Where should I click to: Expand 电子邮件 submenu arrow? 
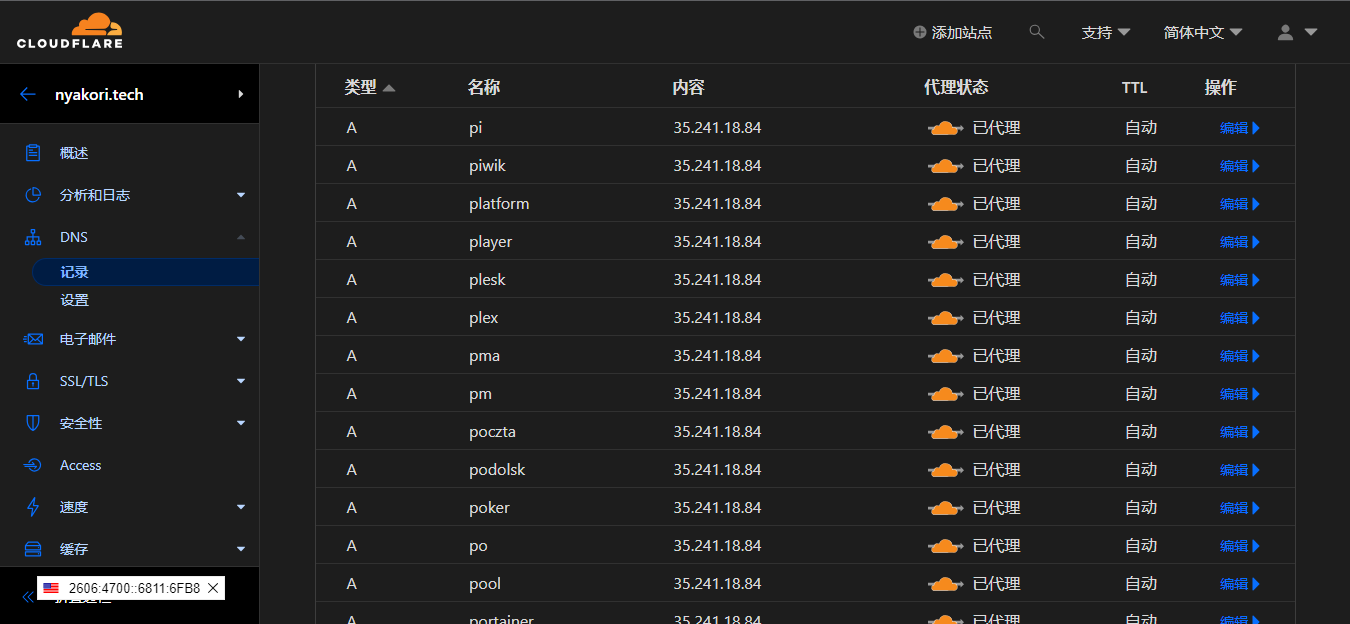click(x=241, y=339)
